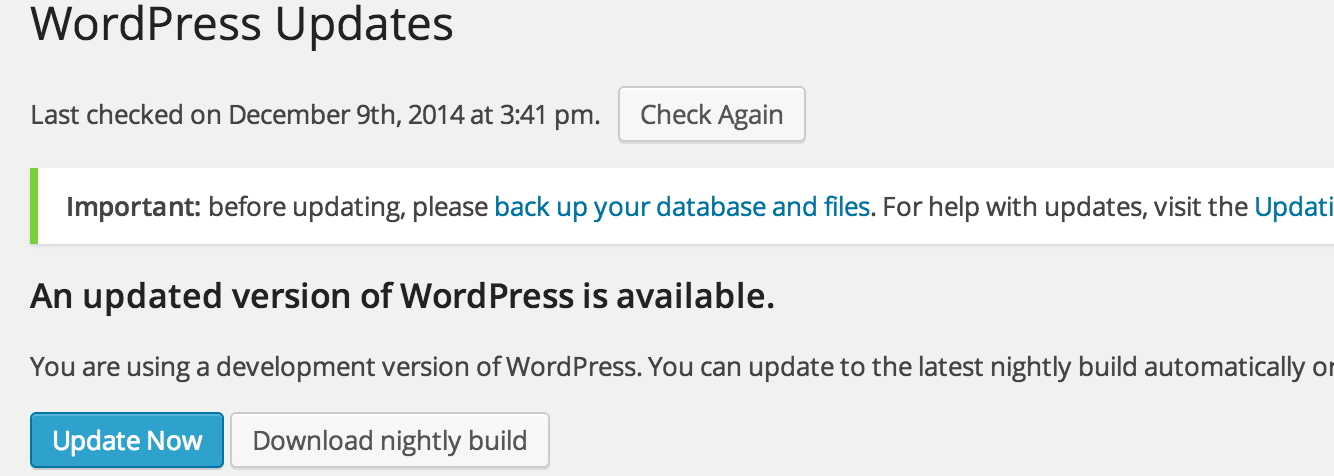Viewport: 1334px width, 476px height.
Task: Click the green bar on the notice's left edge
Action: coord(35,207)
